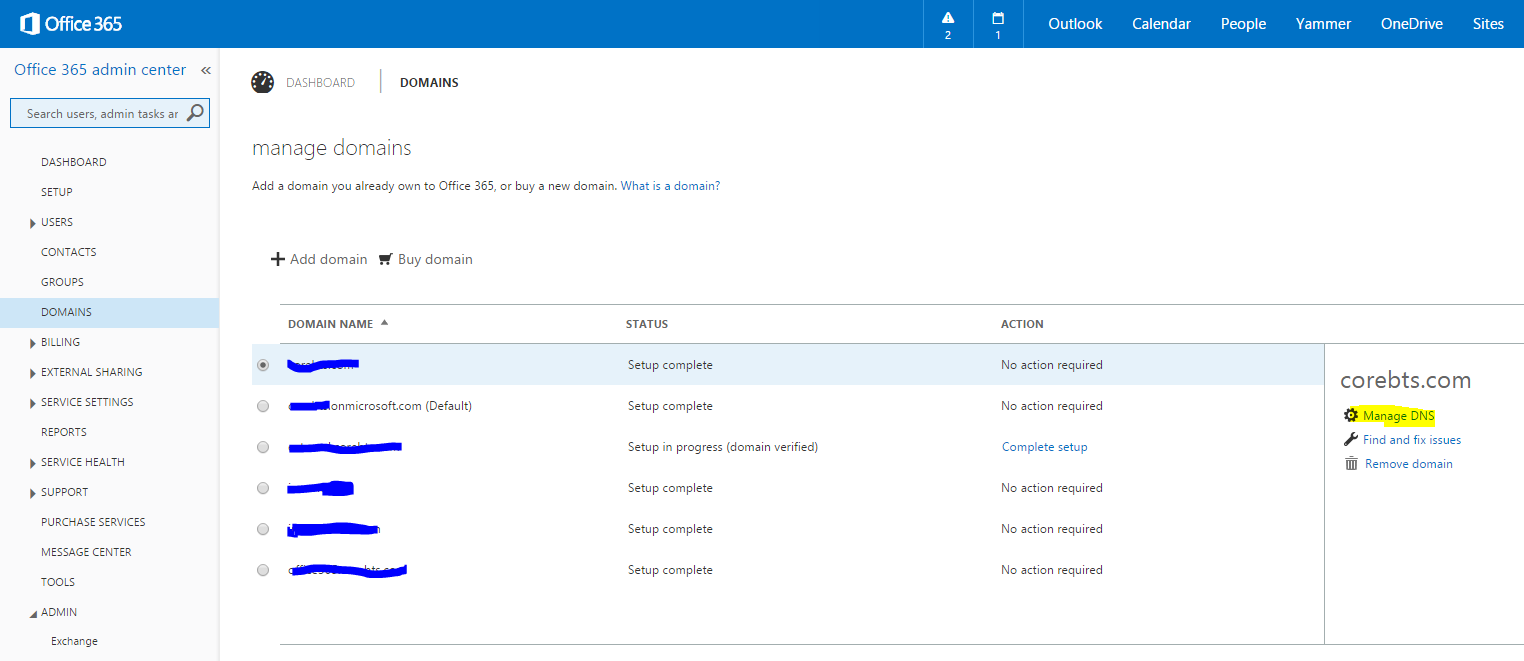The height and width of the screenshot is (661, 1524).
Task: Click the Office 365 logo
Action: [71, 24]
